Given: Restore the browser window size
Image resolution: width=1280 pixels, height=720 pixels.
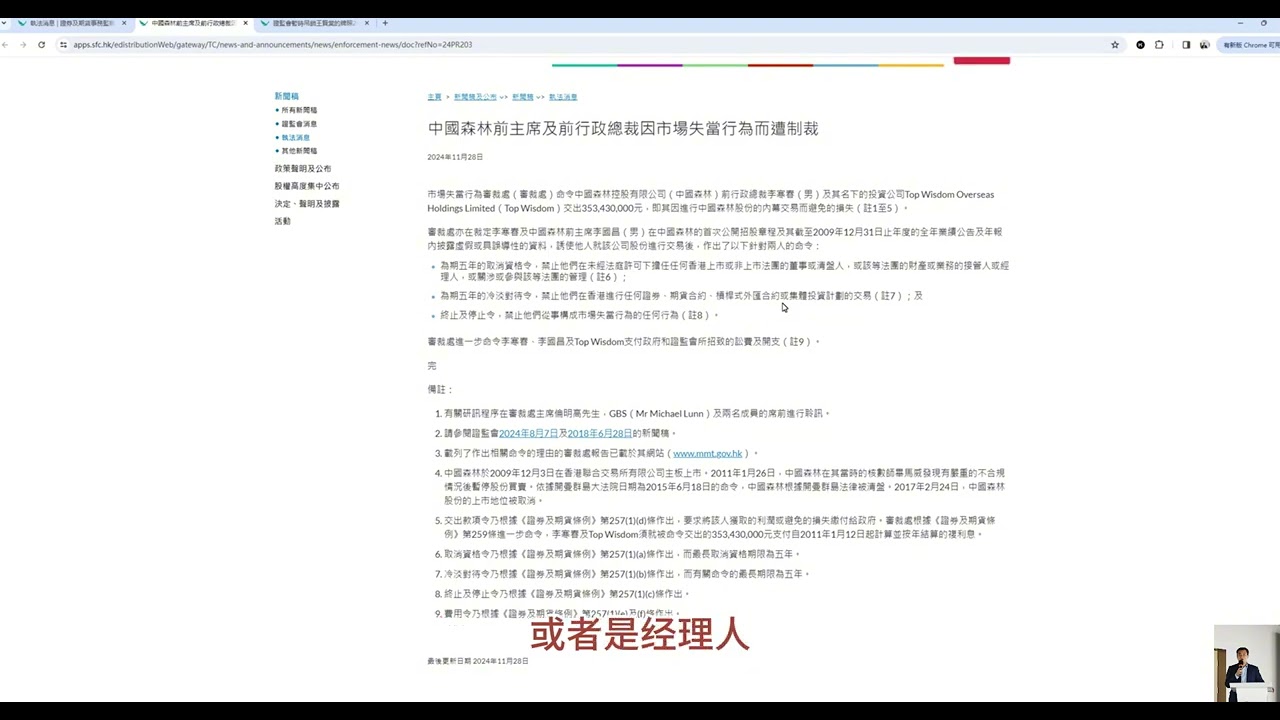Looking at the screenshot, I should click(1264, 23).
